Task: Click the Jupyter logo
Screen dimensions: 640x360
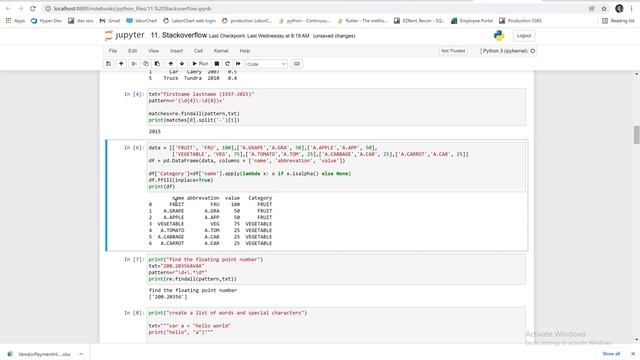Action: coord(124,36)
